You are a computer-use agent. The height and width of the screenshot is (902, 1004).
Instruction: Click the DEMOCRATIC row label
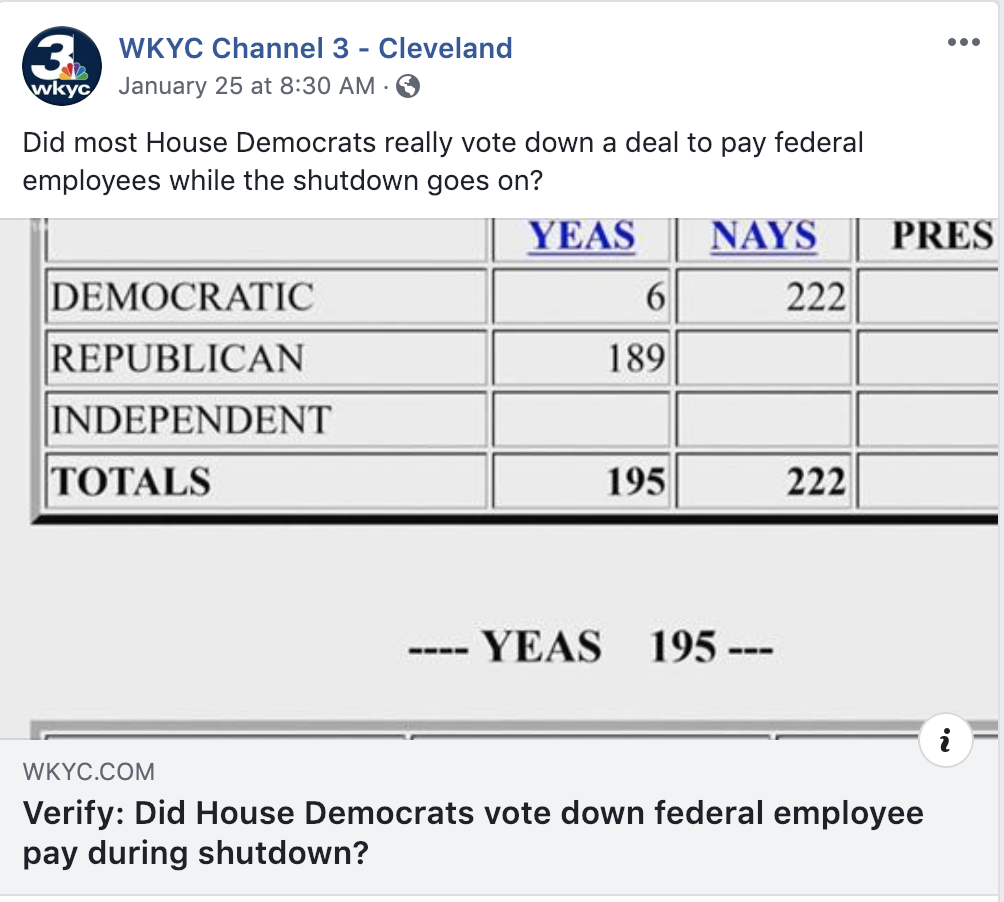[182, 297]
